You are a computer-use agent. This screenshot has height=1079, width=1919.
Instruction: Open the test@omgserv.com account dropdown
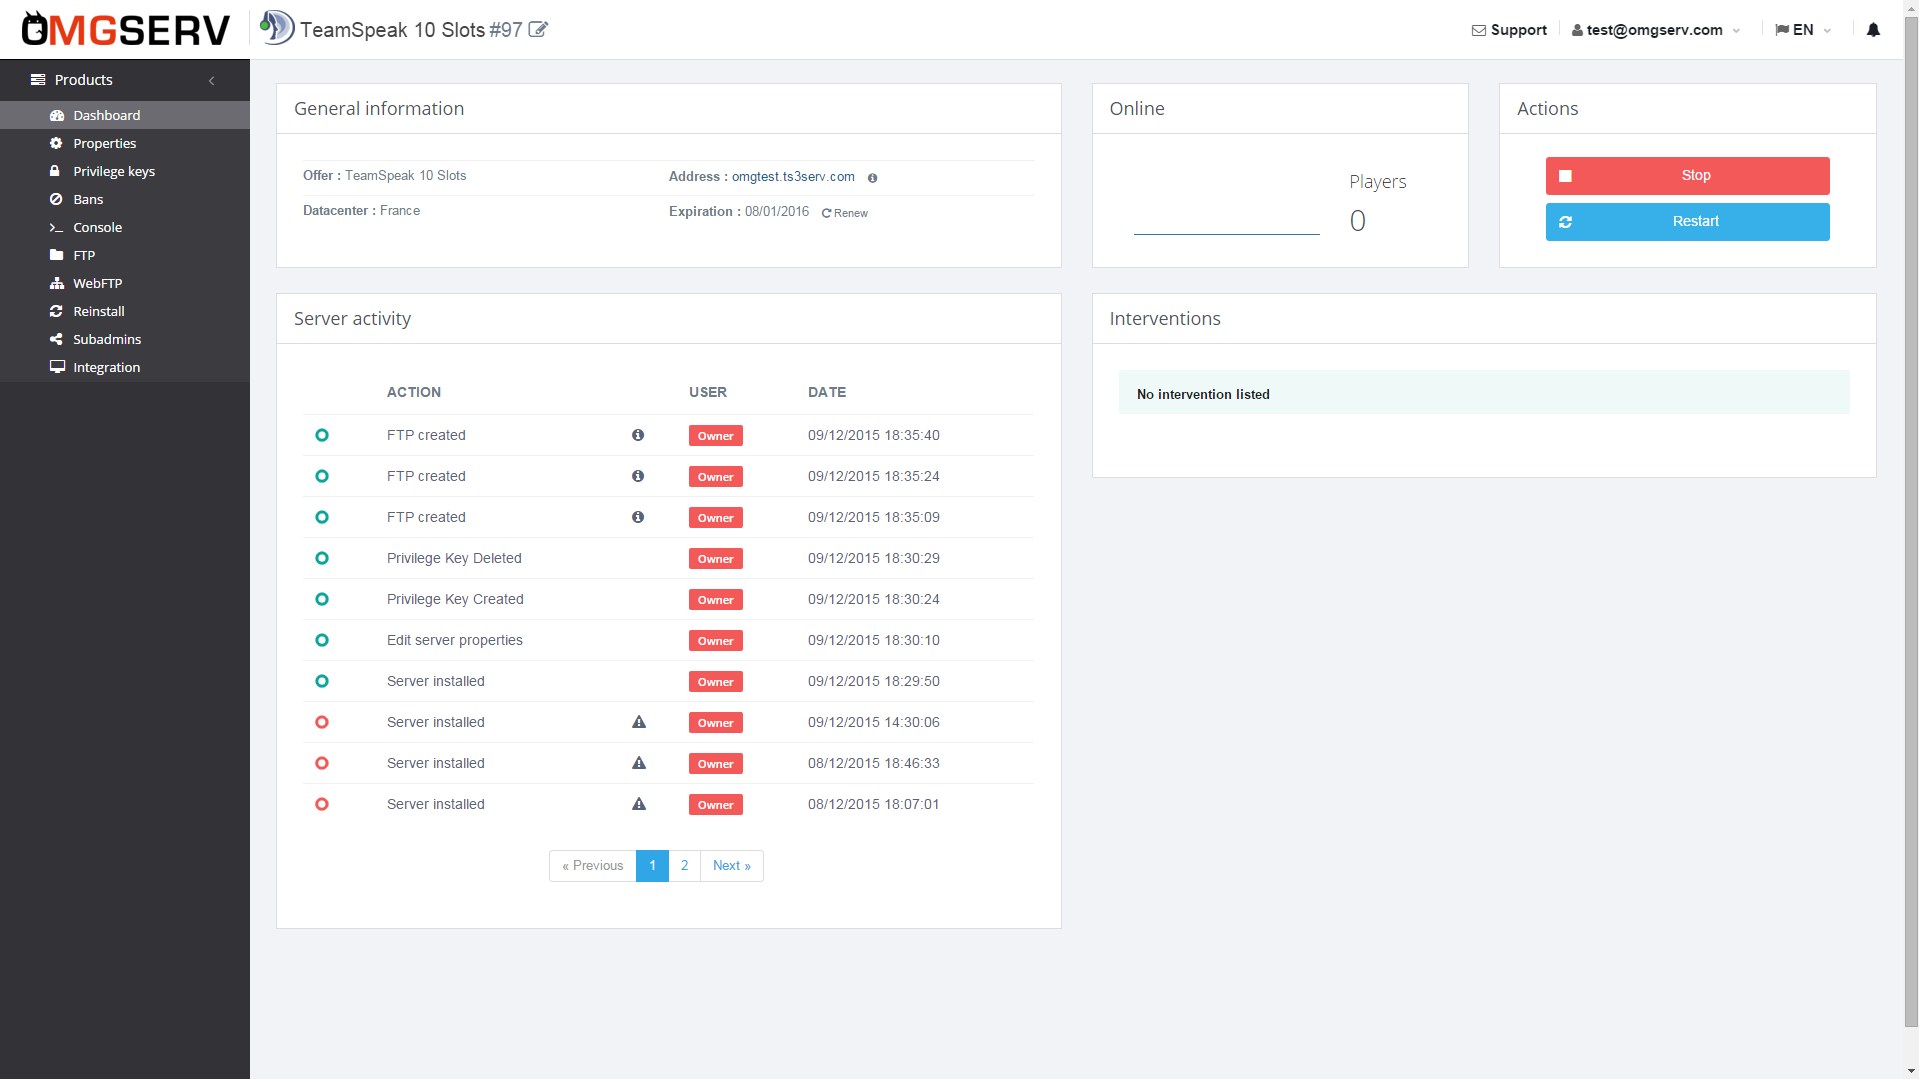[1656, 30]
